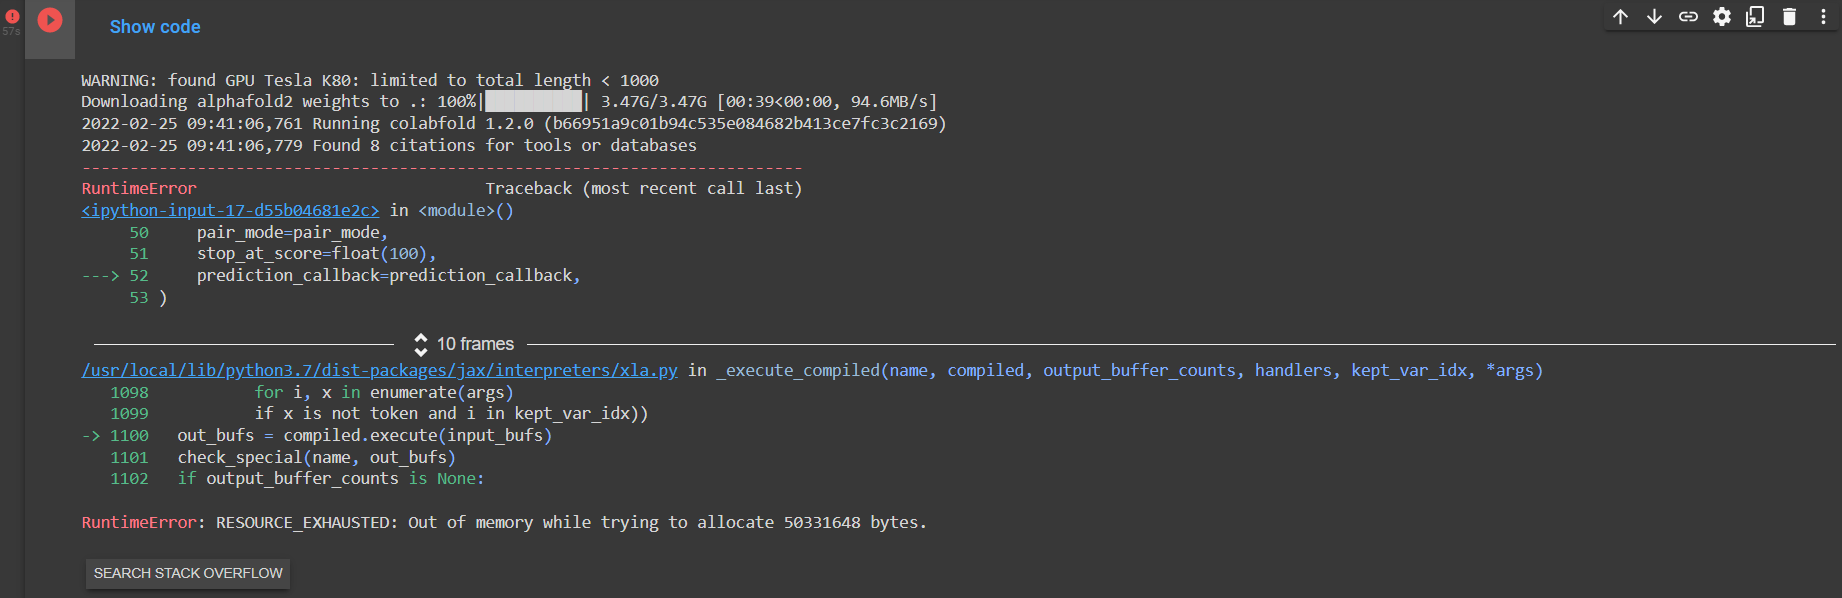
Task: Open the cell settings gear
Action: (1721, 17)
